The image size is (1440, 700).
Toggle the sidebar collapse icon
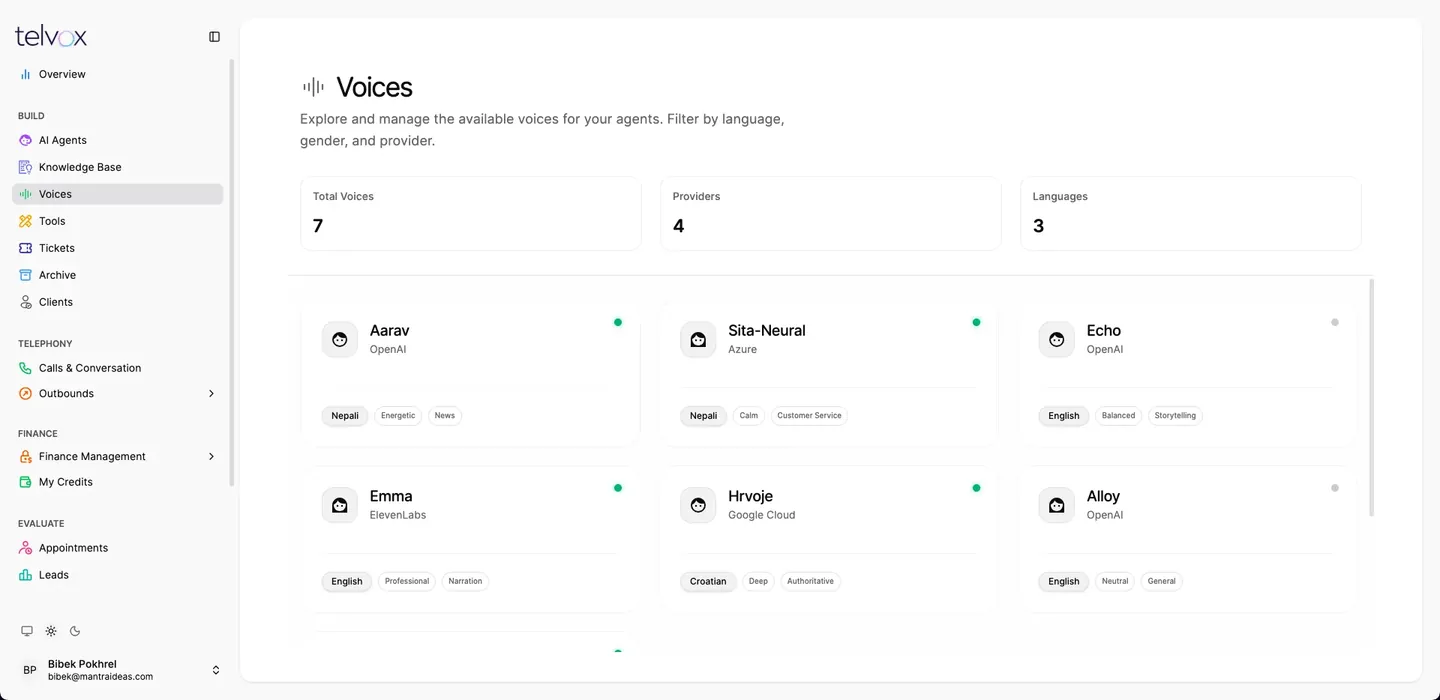[x=214, y=37]
